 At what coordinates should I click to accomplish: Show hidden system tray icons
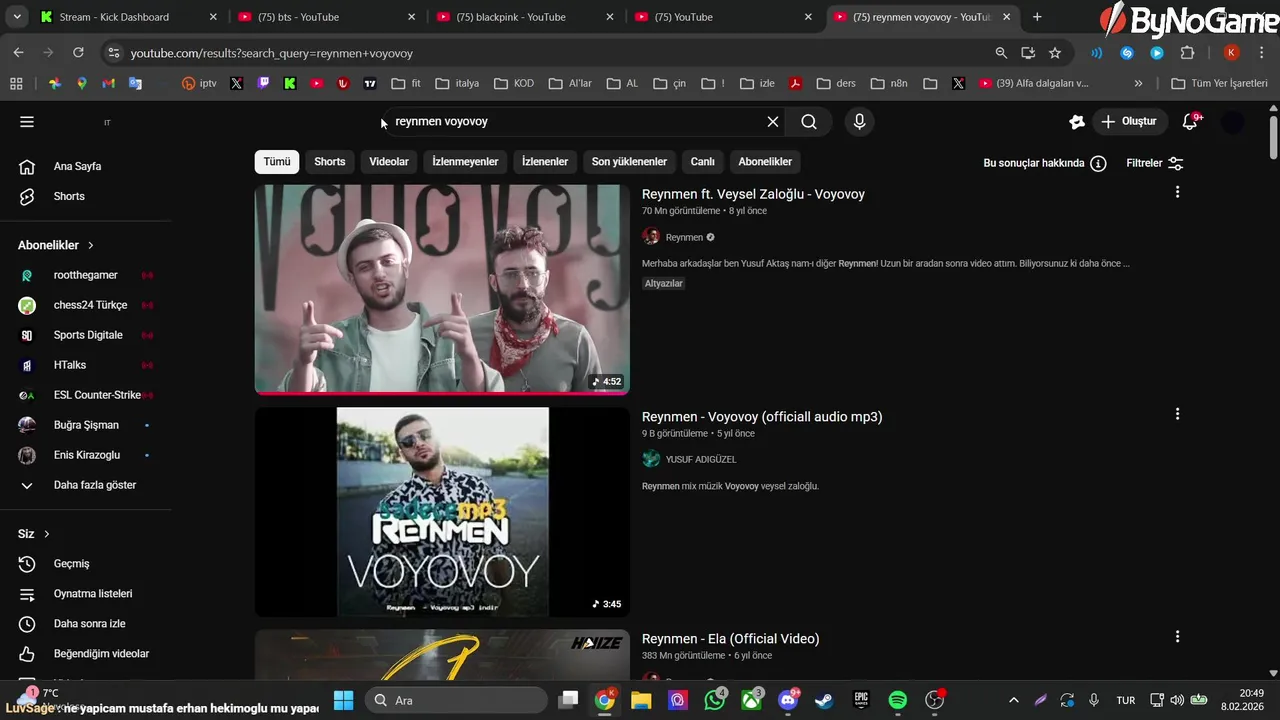point(1013,700)
